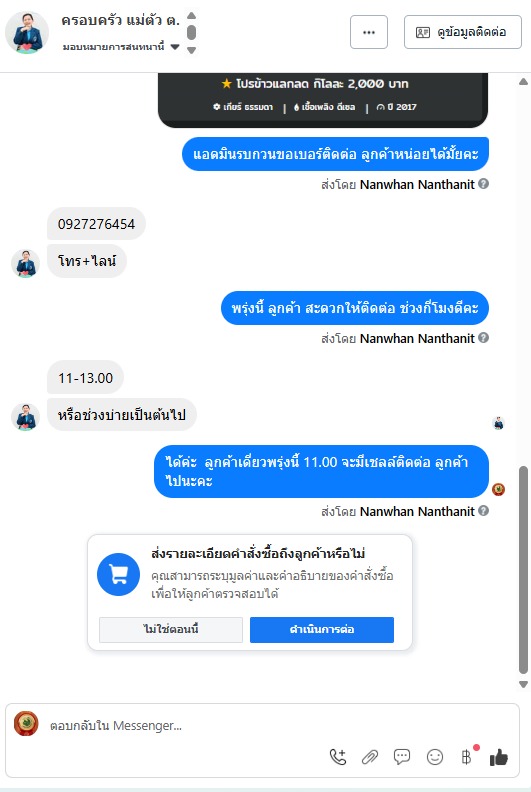The width and height of the screenshot is (531, 792).
Task: Open saved replies speech bubble icon
Action: 402,757
